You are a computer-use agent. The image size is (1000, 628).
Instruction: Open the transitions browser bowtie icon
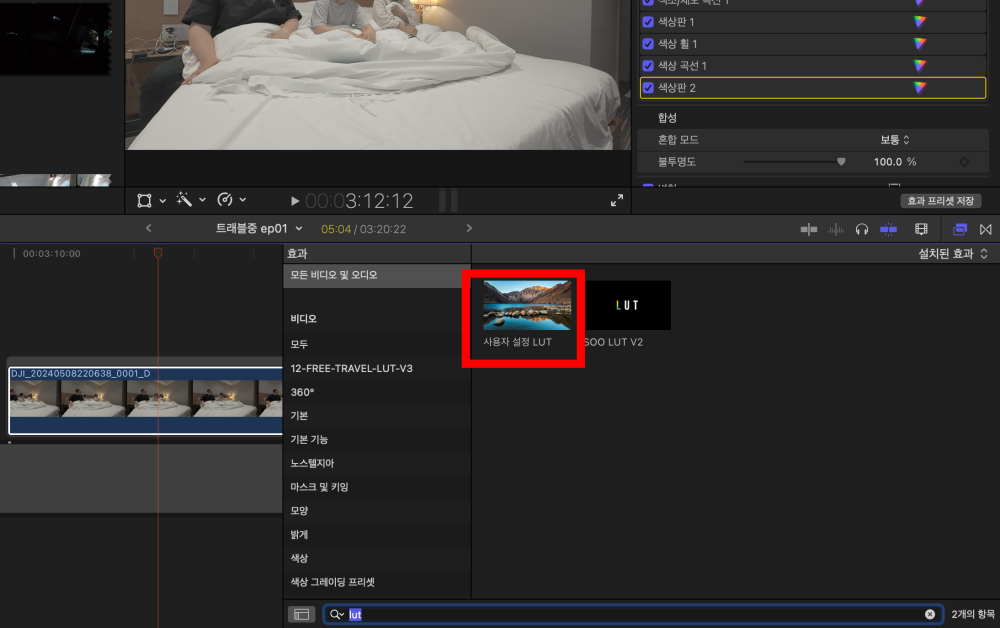tap(985, 229)
